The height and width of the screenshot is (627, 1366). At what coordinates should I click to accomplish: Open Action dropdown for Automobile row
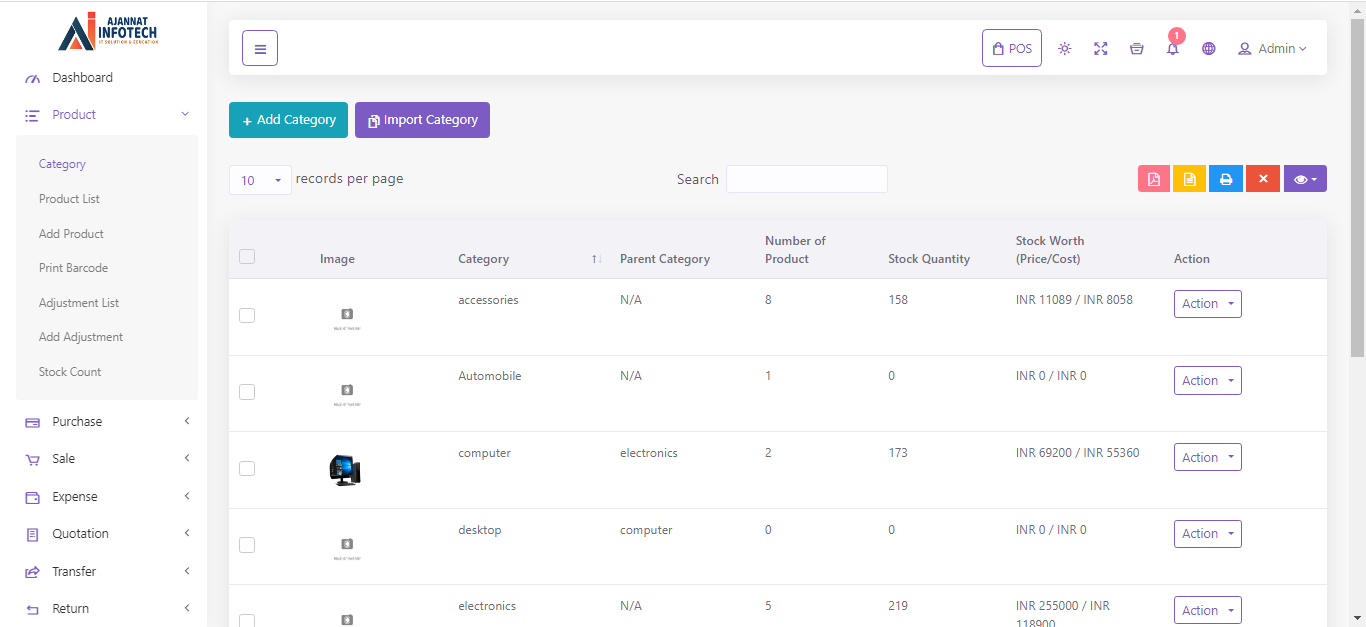click(x=1207, y=380)
